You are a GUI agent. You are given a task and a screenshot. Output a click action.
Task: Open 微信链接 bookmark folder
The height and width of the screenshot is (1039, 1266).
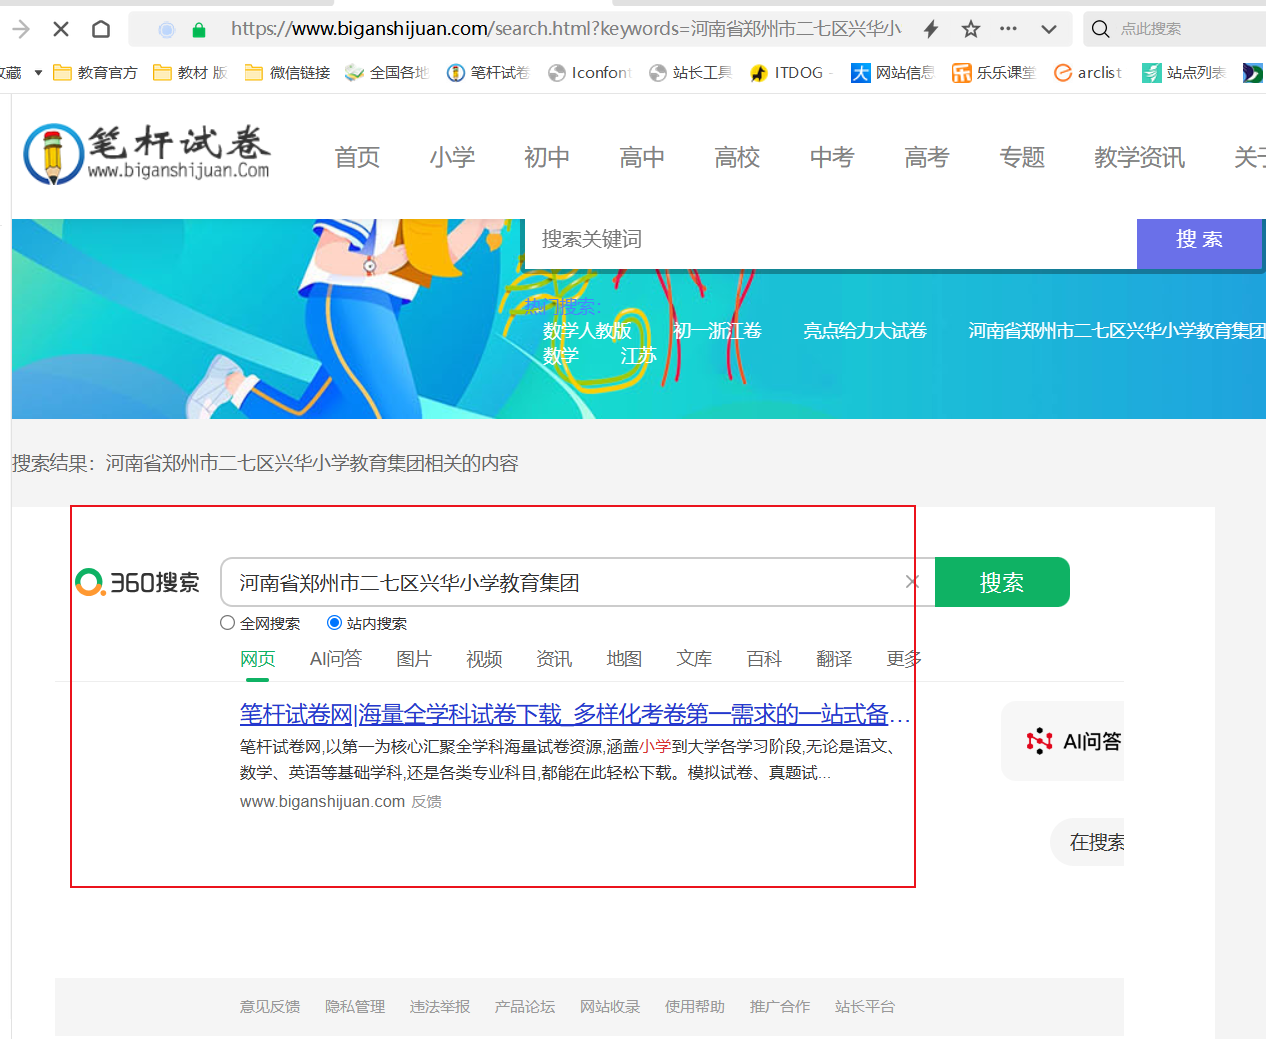pos(287,73)
